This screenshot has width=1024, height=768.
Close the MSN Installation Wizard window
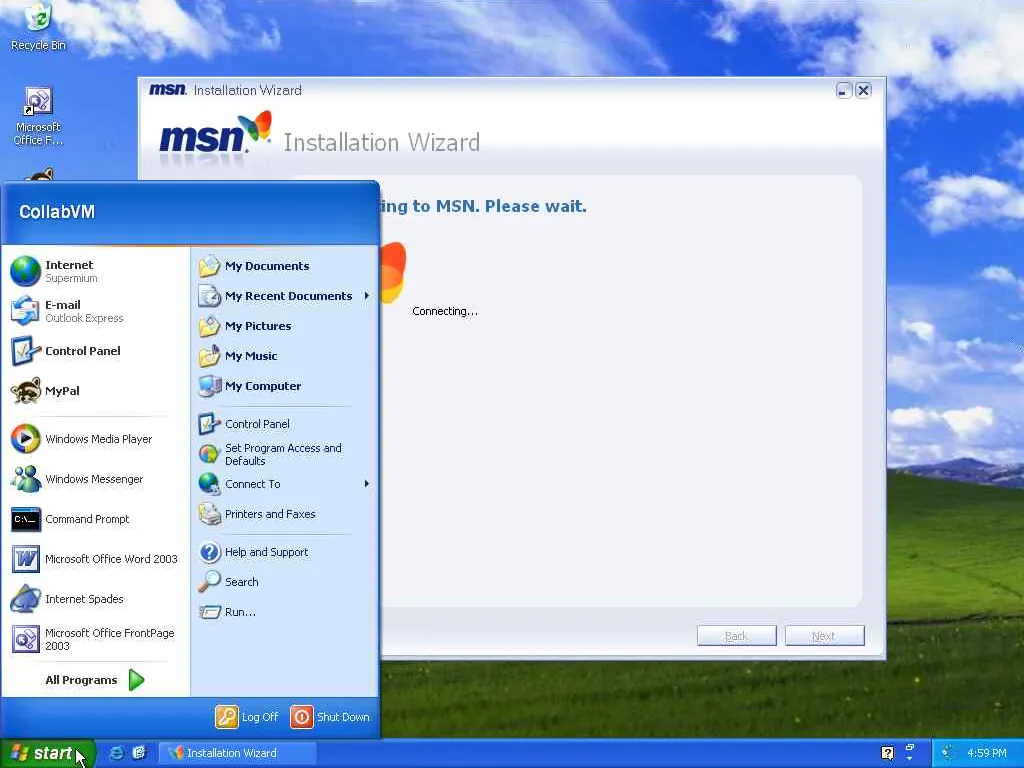click(x=863, y=90)
